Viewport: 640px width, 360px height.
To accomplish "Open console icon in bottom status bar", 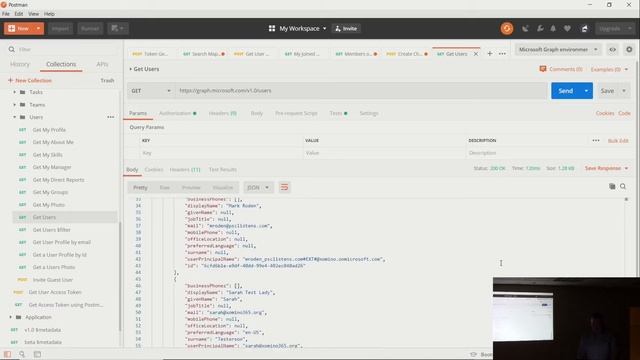I will click(37, 354).
